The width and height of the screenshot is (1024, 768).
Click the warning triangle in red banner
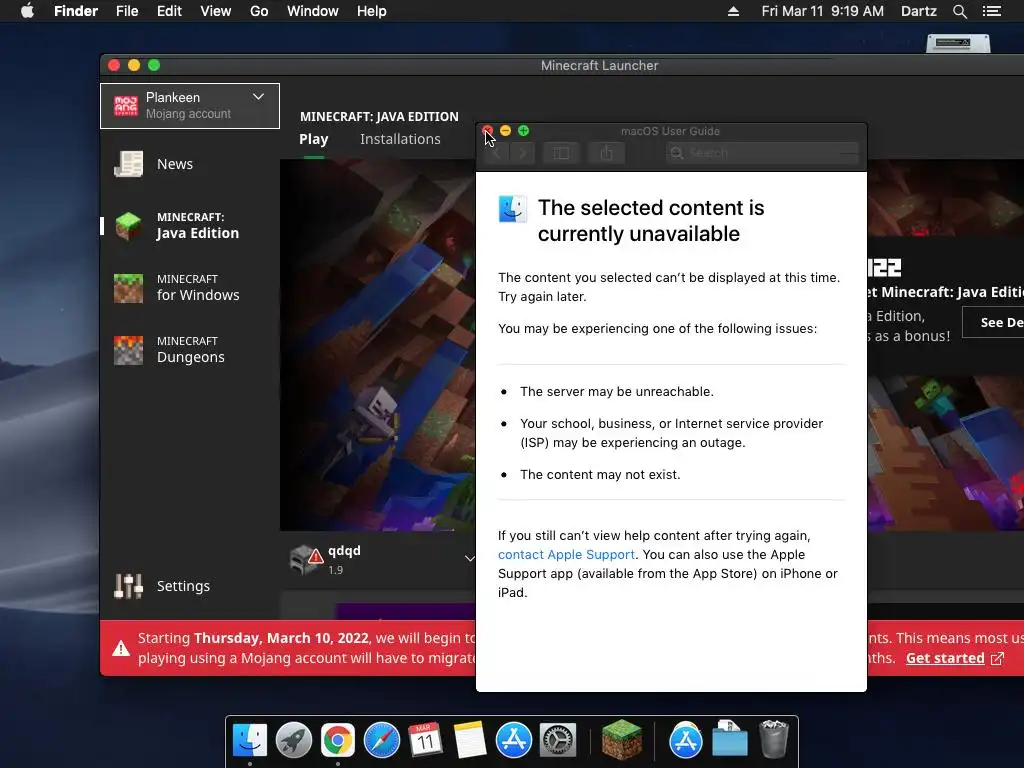click(121, 648)
